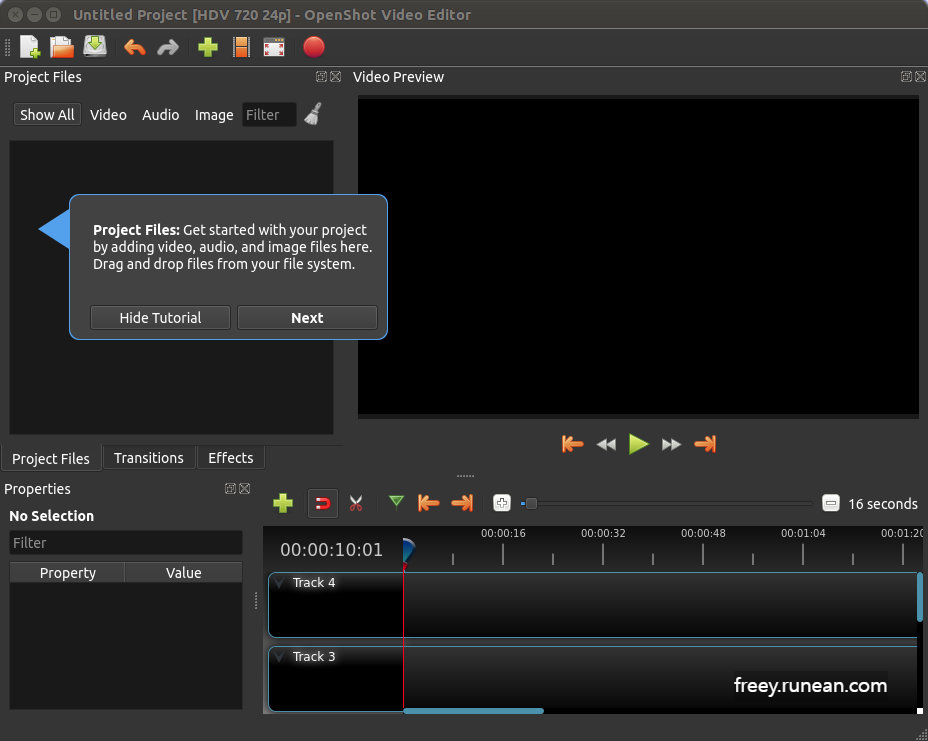Jump to end in video preview

coord(705,444)
